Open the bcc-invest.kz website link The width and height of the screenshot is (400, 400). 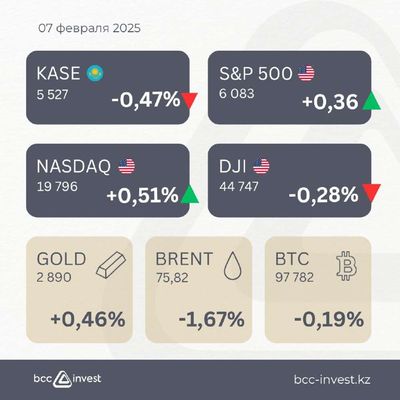click(332, 380)
